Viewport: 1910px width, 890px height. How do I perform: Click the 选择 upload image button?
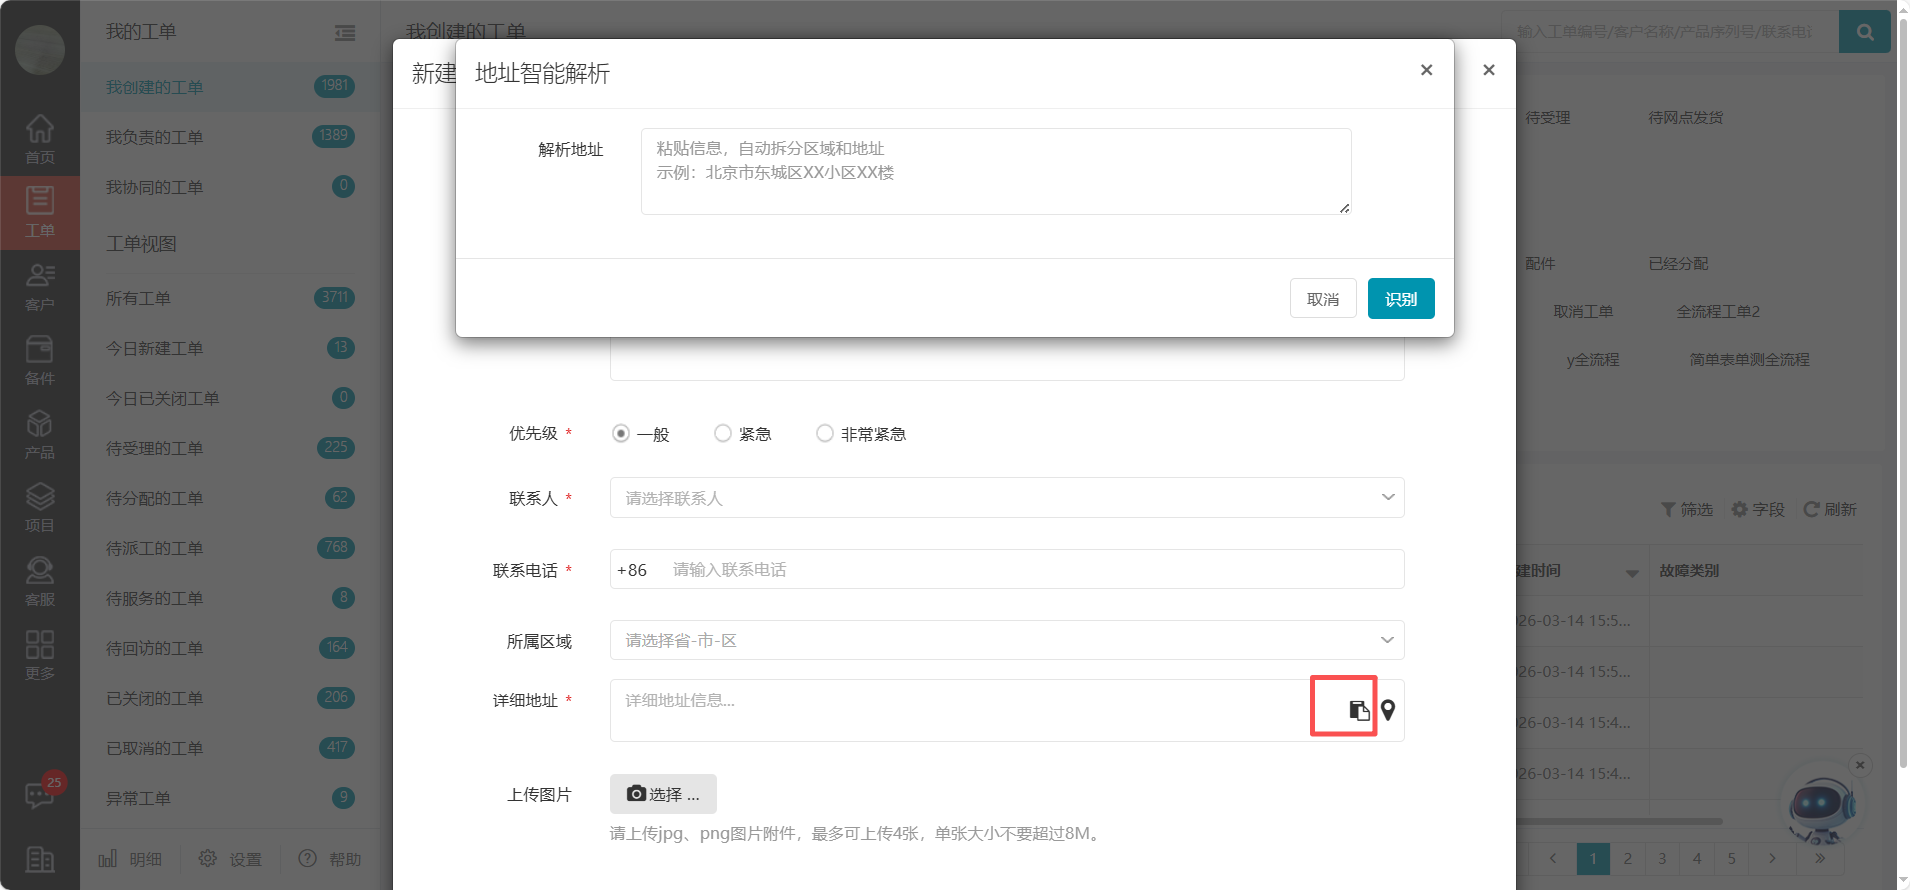pyautogui.click(x=663, y=794)
